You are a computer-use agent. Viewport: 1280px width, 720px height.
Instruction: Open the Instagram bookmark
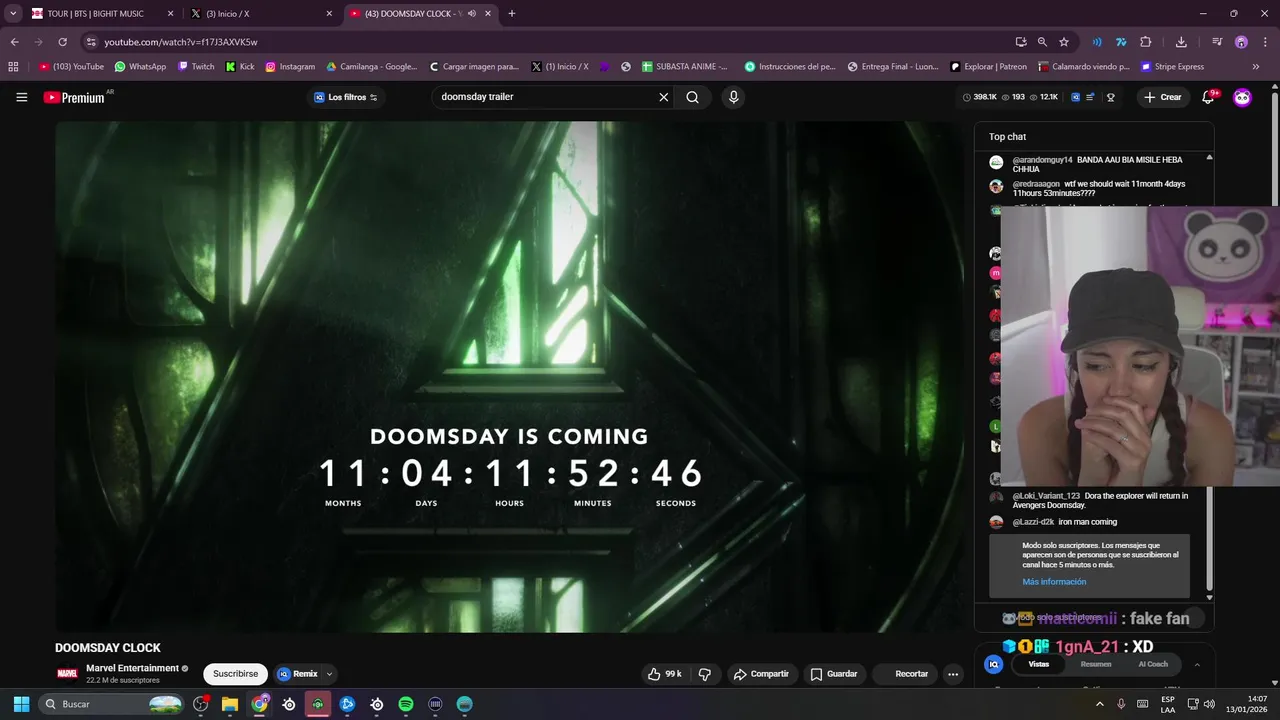(290, 67)
